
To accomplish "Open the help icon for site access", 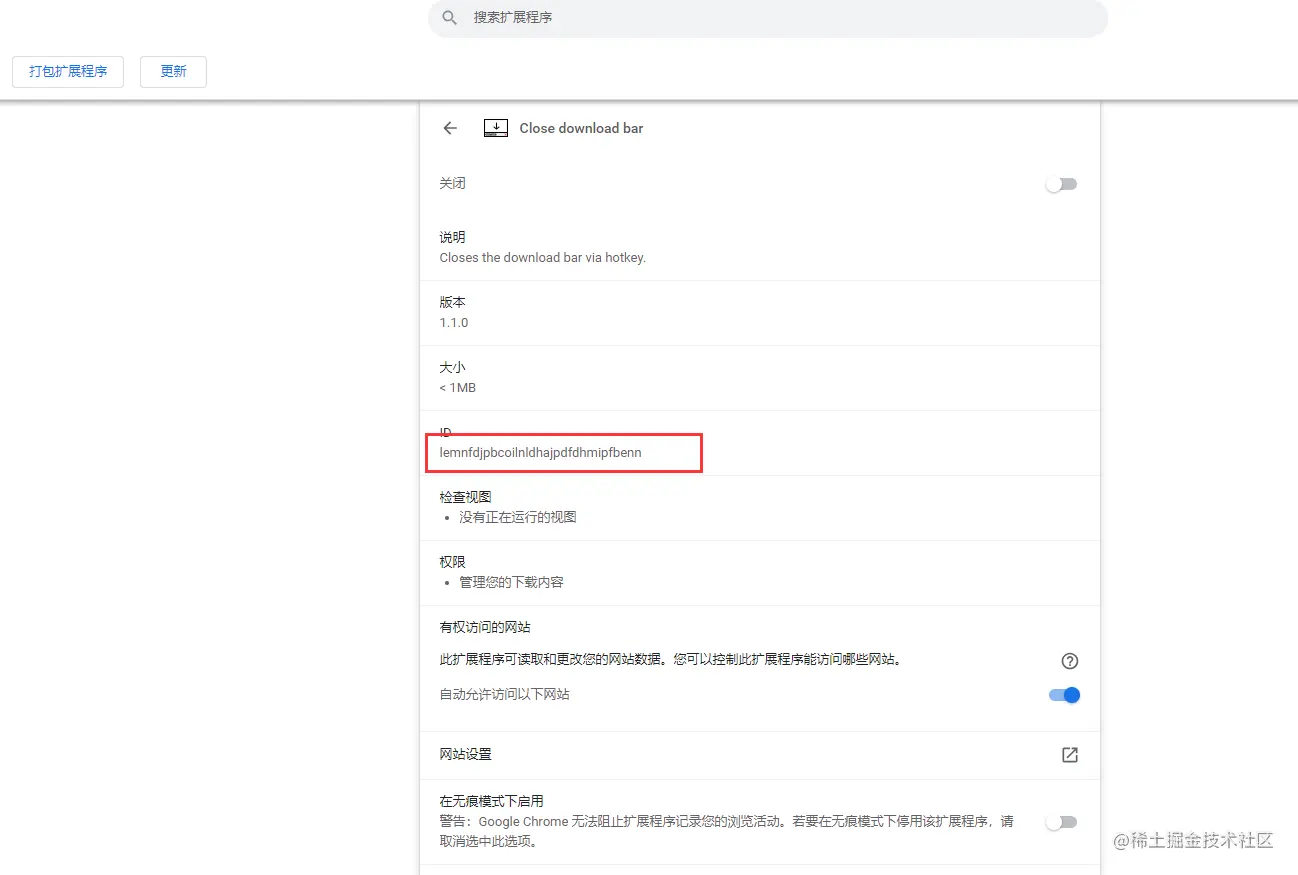I will pos(1069,661).
